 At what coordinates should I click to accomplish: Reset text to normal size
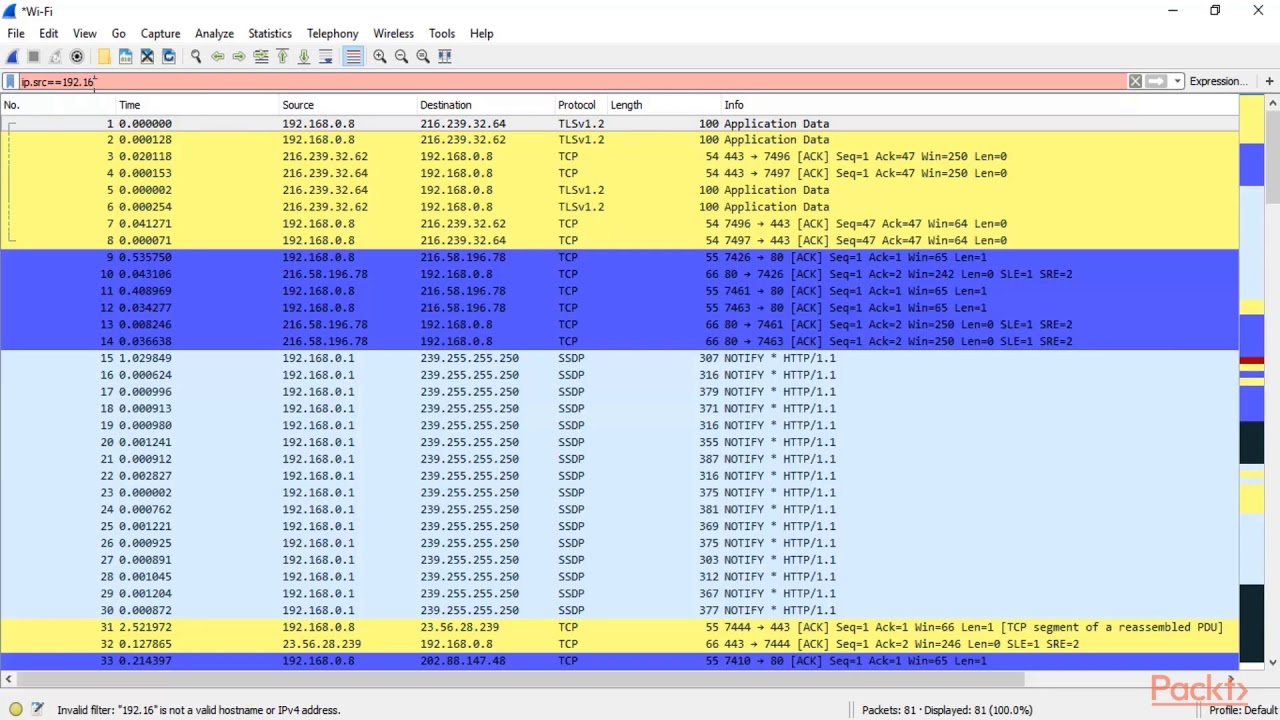click(423, 57)
